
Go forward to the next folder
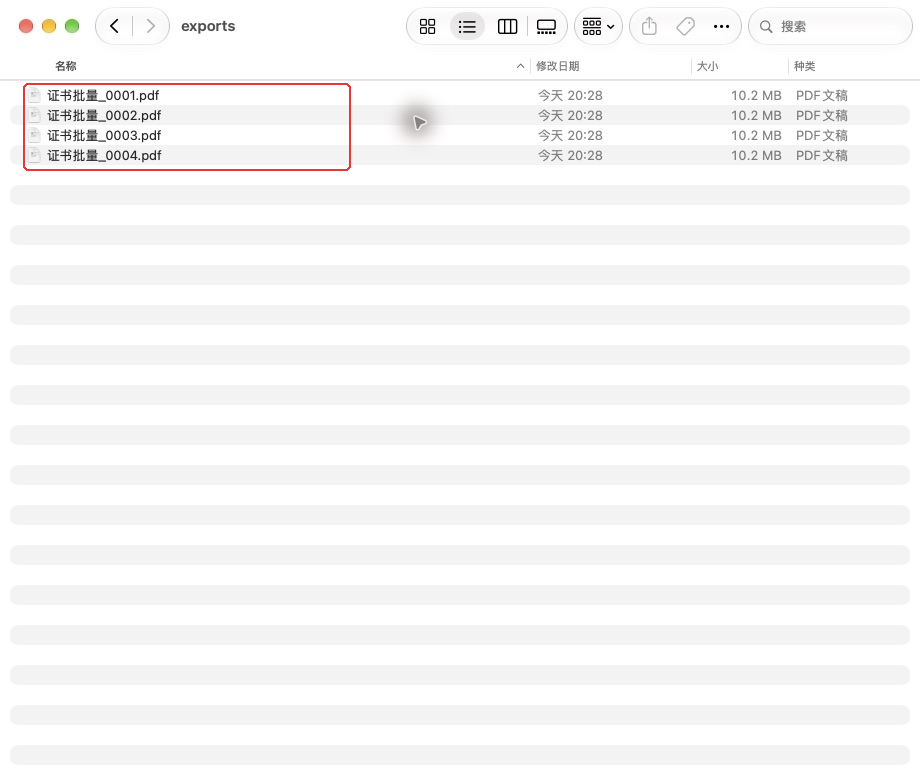[x=151, y=26]
